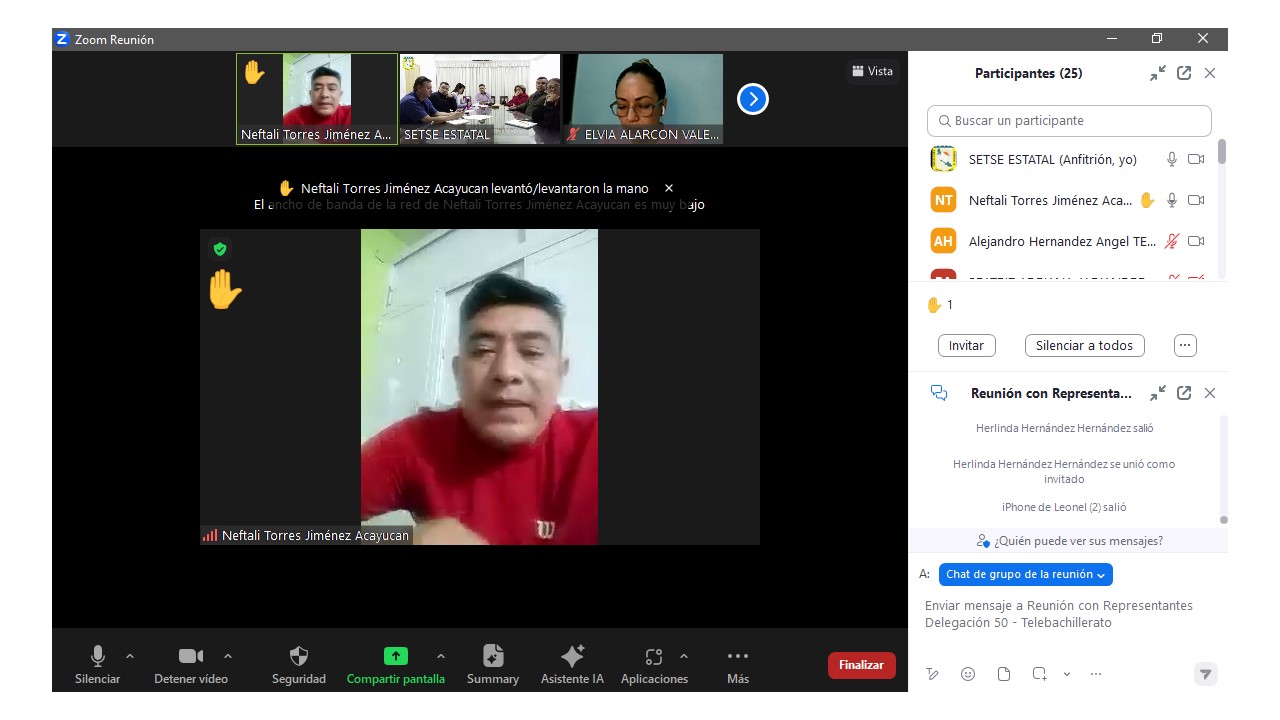
Task: Mute Neftali Torres microphone in participant list
Action: [x=1171, y=200]
